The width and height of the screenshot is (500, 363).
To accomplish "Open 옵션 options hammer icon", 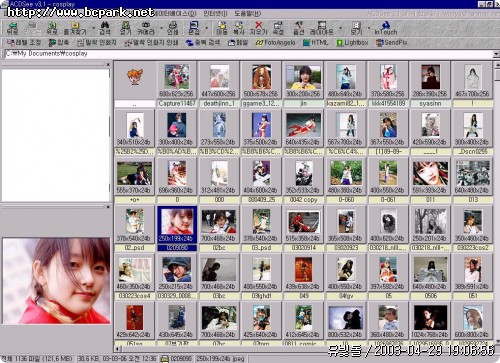I will click(x=298, y=28).
